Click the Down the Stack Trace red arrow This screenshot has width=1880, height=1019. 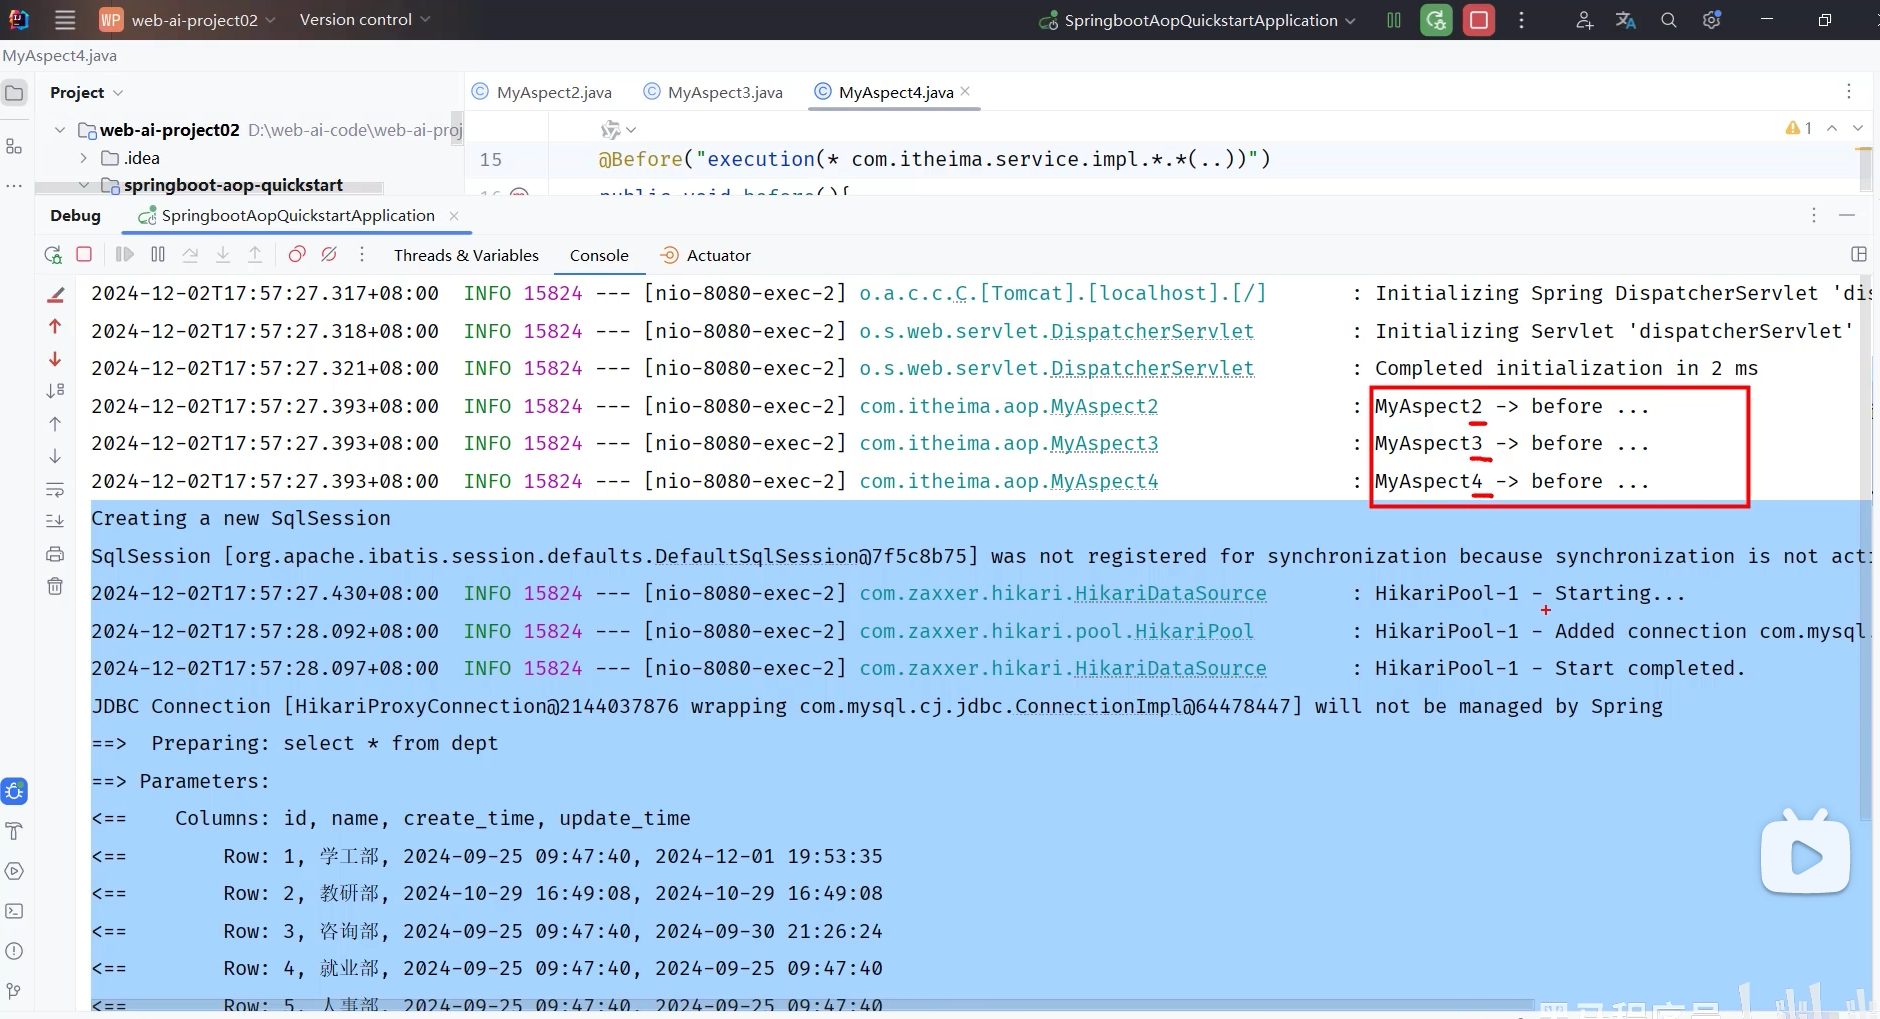pyautogui.click(x=55, y=359)
